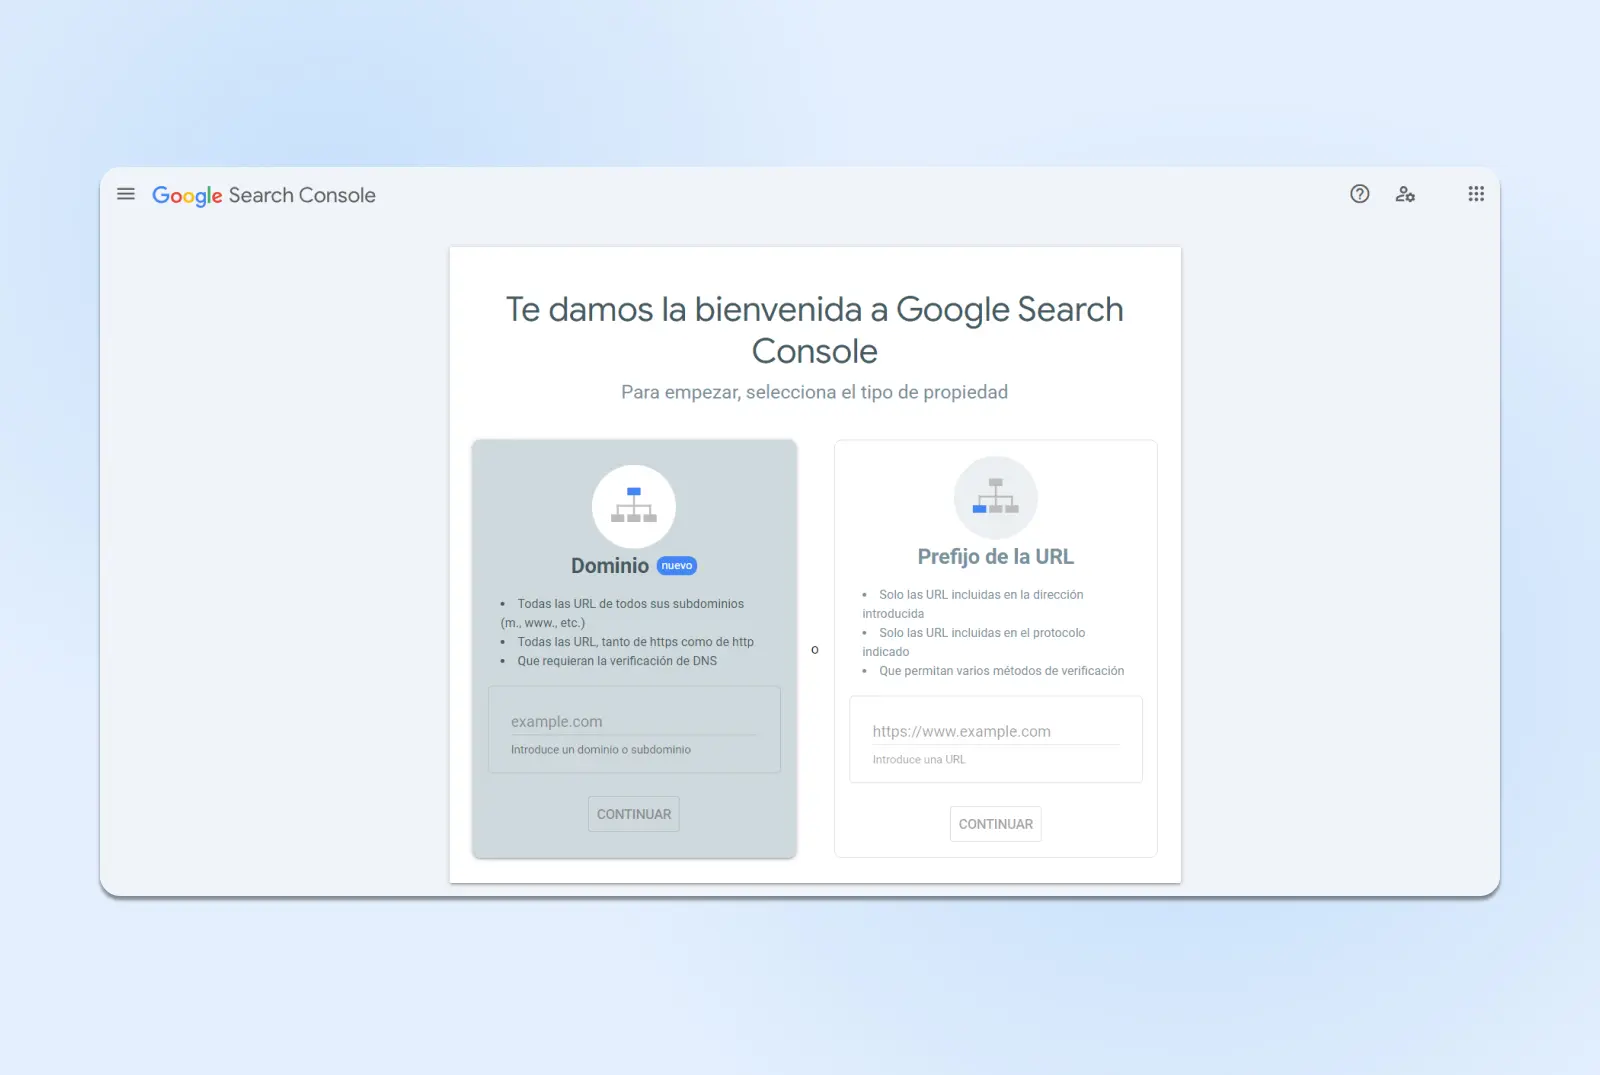Screen dimensions: 1600x1075
Task: Click 'Que requieran la verificación de DNS' bullet
Action: [x=617, y=661]
